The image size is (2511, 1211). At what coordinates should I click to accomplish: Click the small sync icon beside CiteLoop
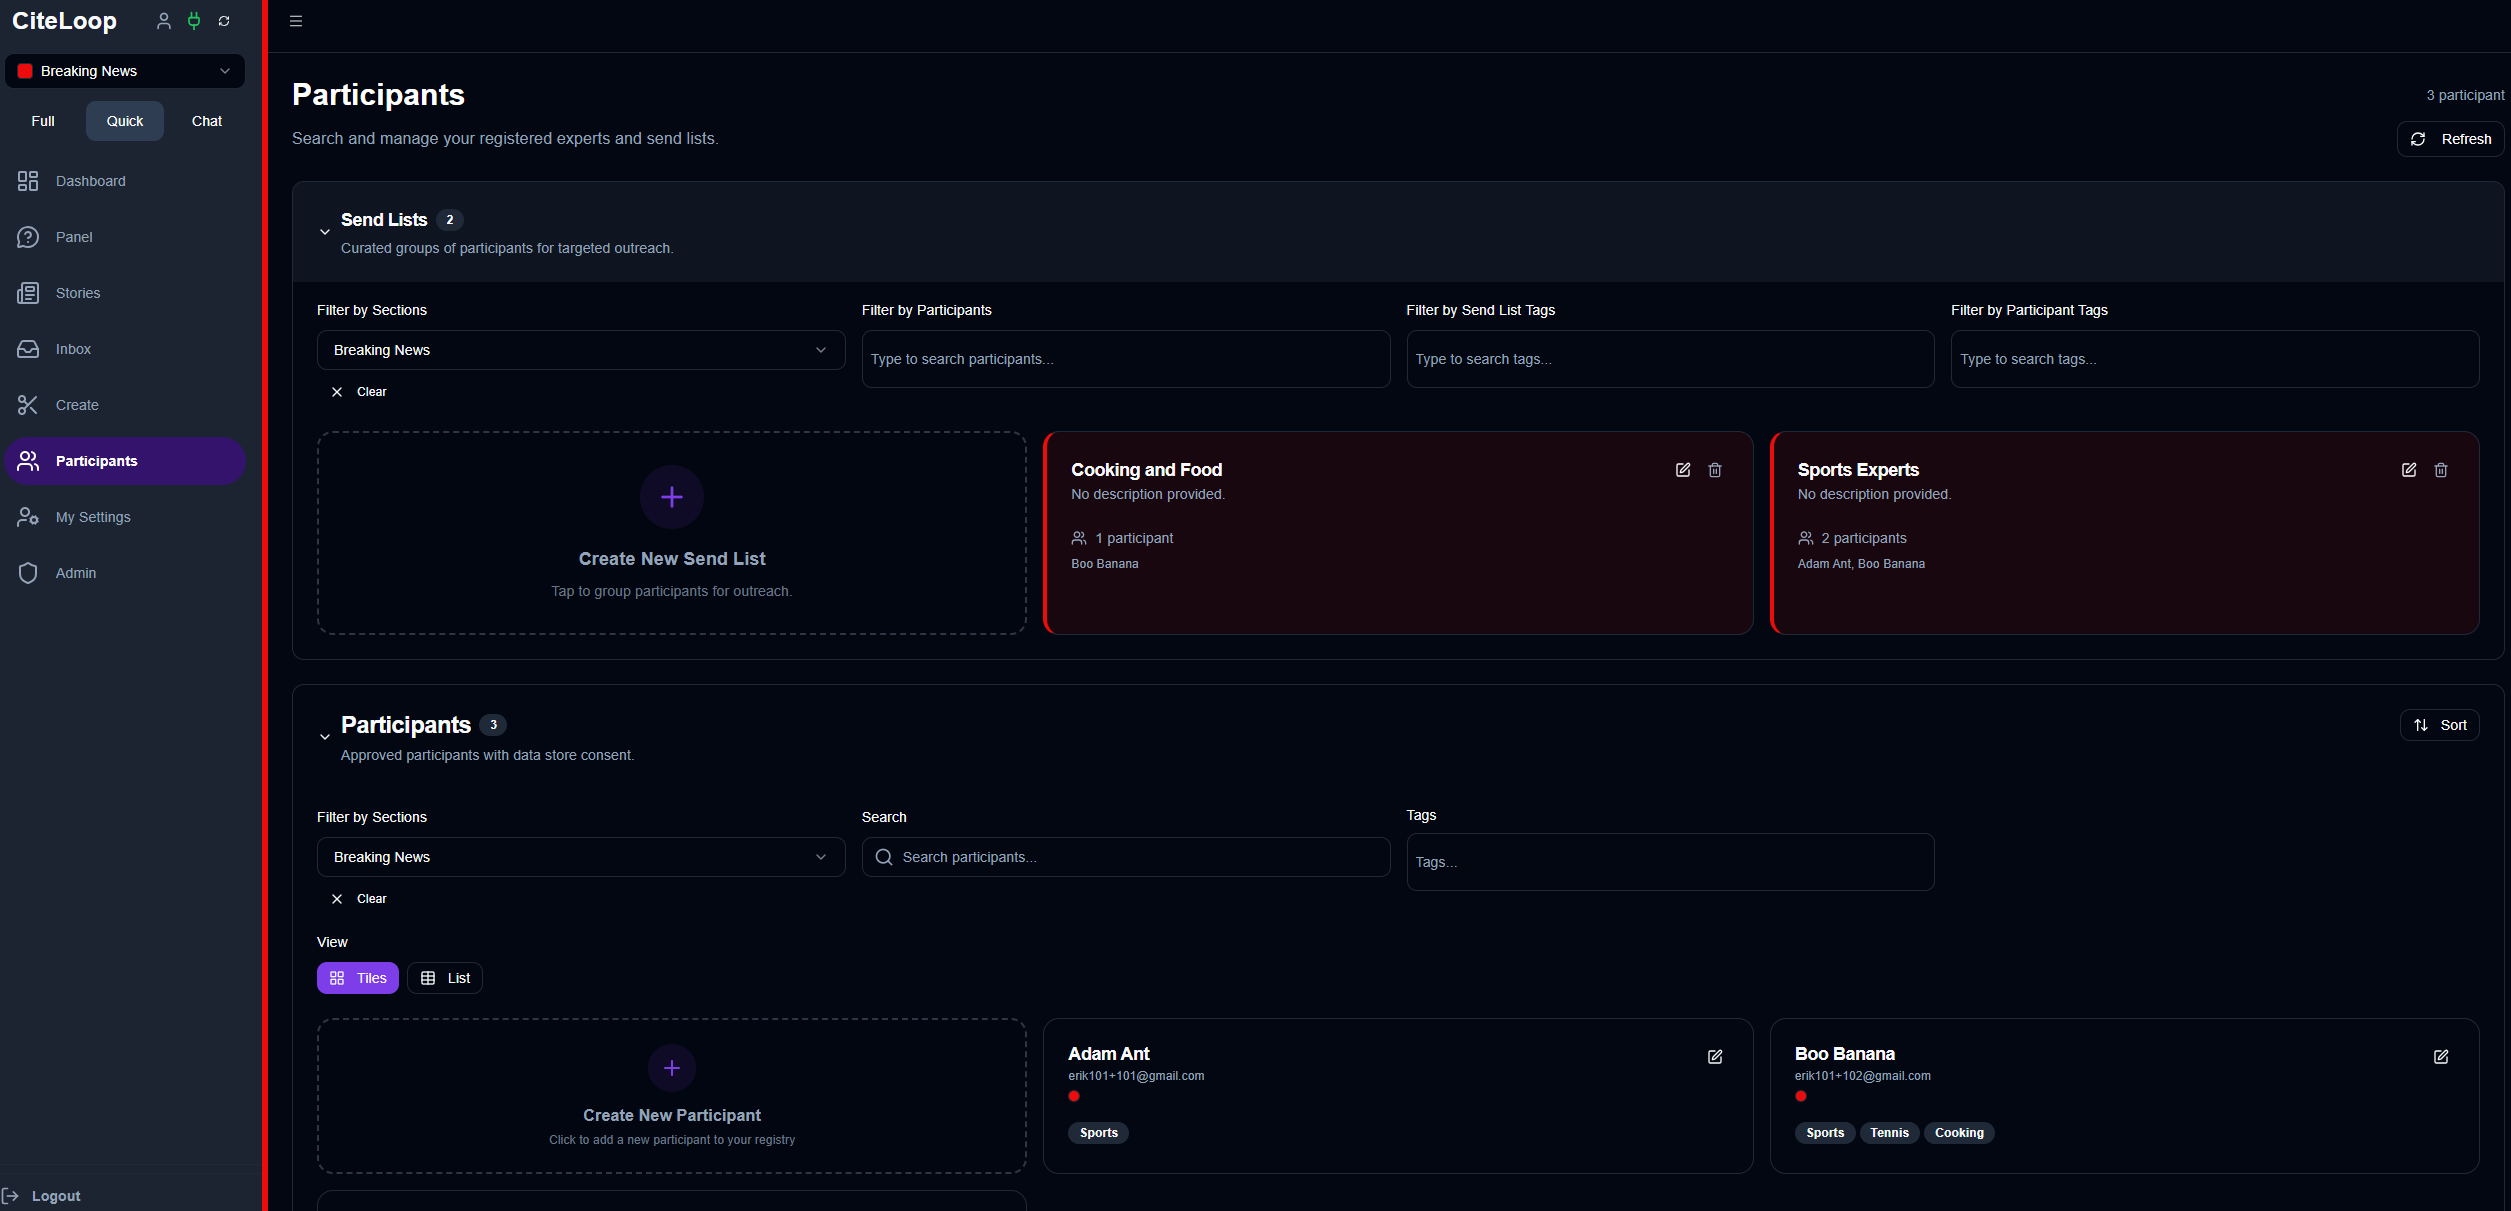(224, 21)
